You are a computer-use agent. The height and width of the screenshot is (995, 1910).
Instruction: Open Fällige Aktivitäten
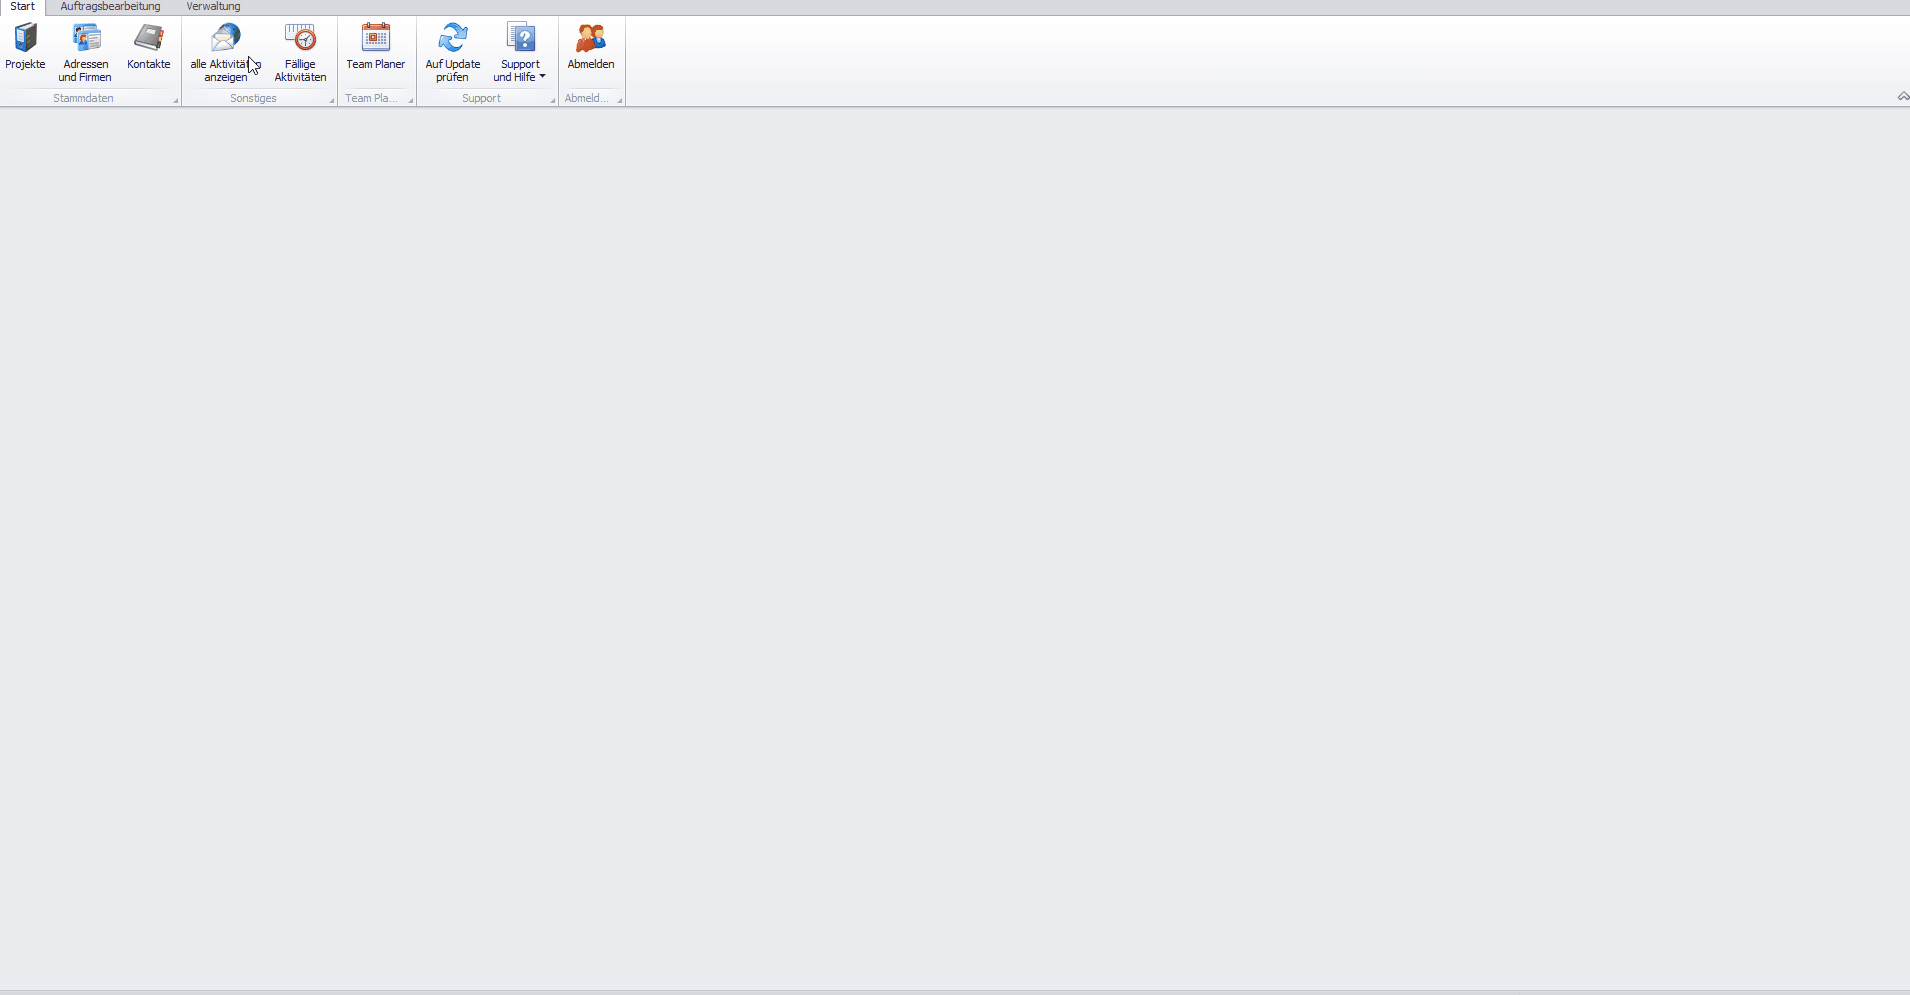click(x=300, y=50)
